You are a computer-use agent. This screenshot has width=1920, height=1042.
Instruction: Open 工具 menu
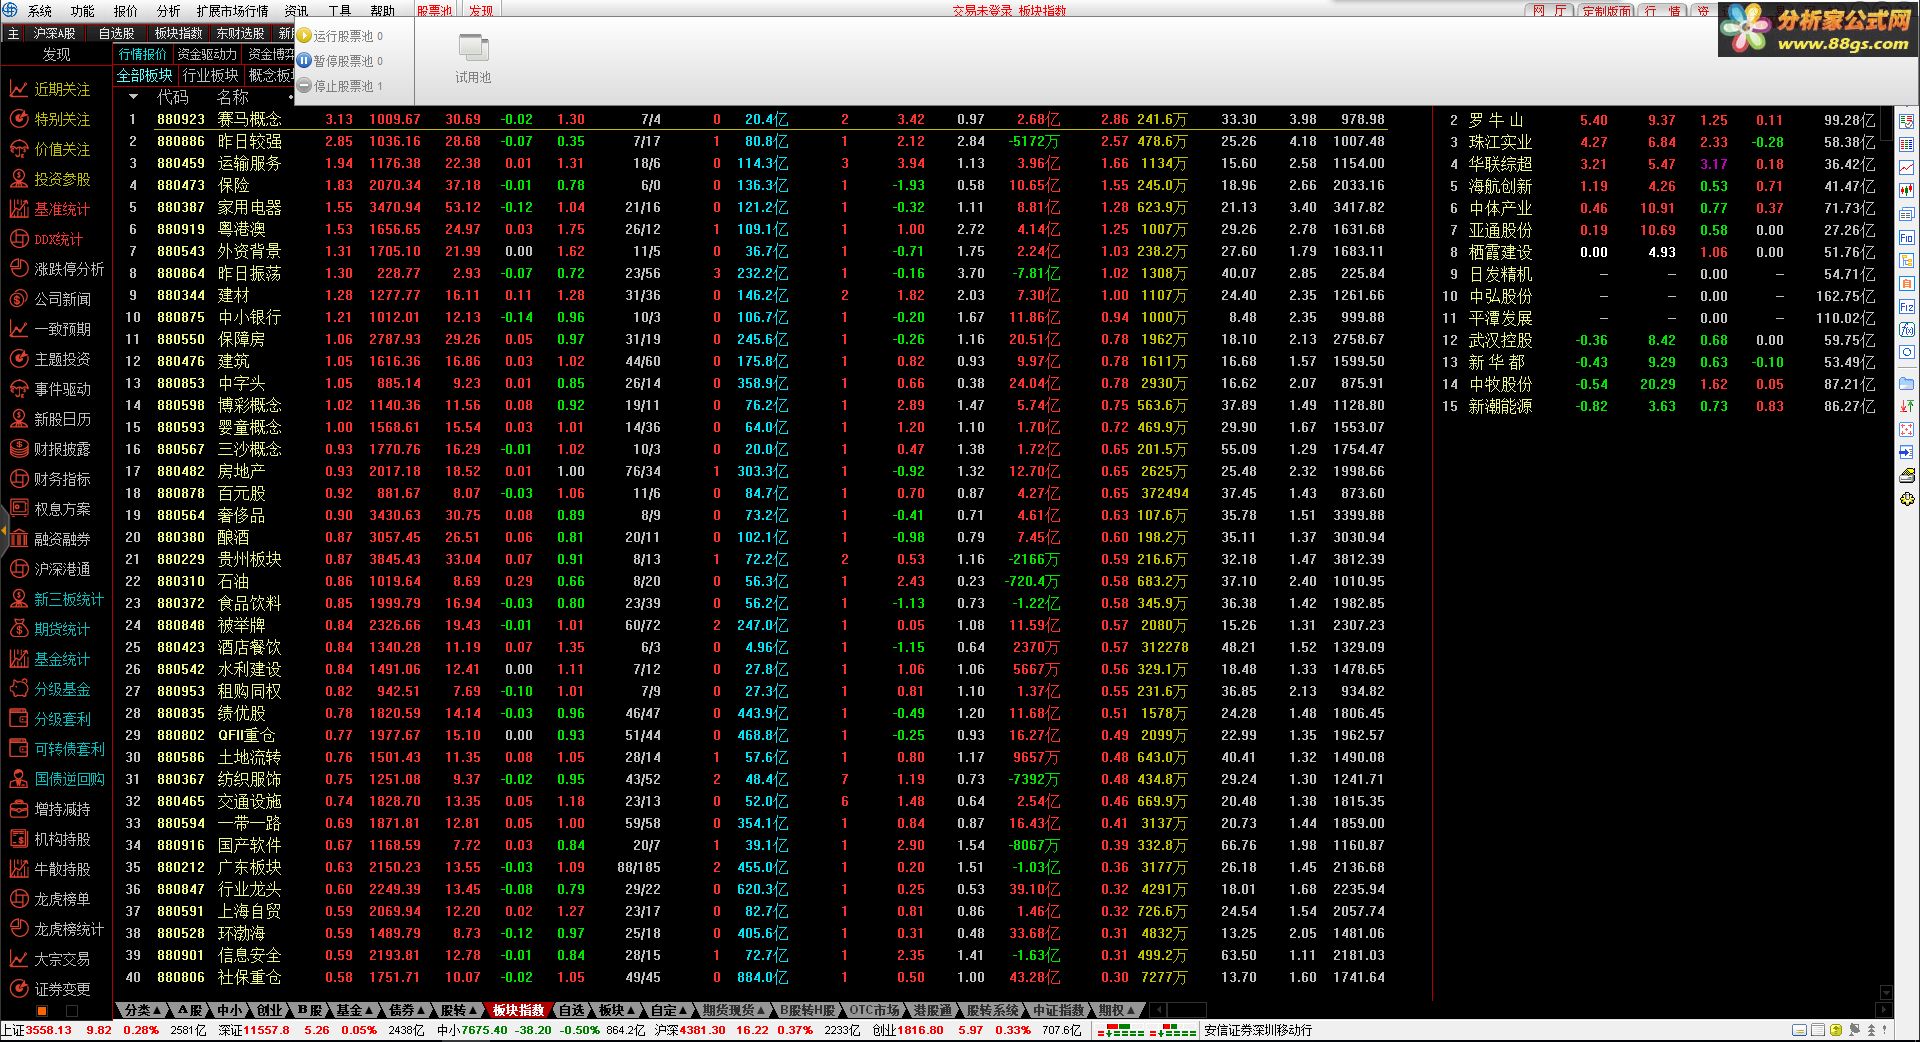(x=340, y=11)
